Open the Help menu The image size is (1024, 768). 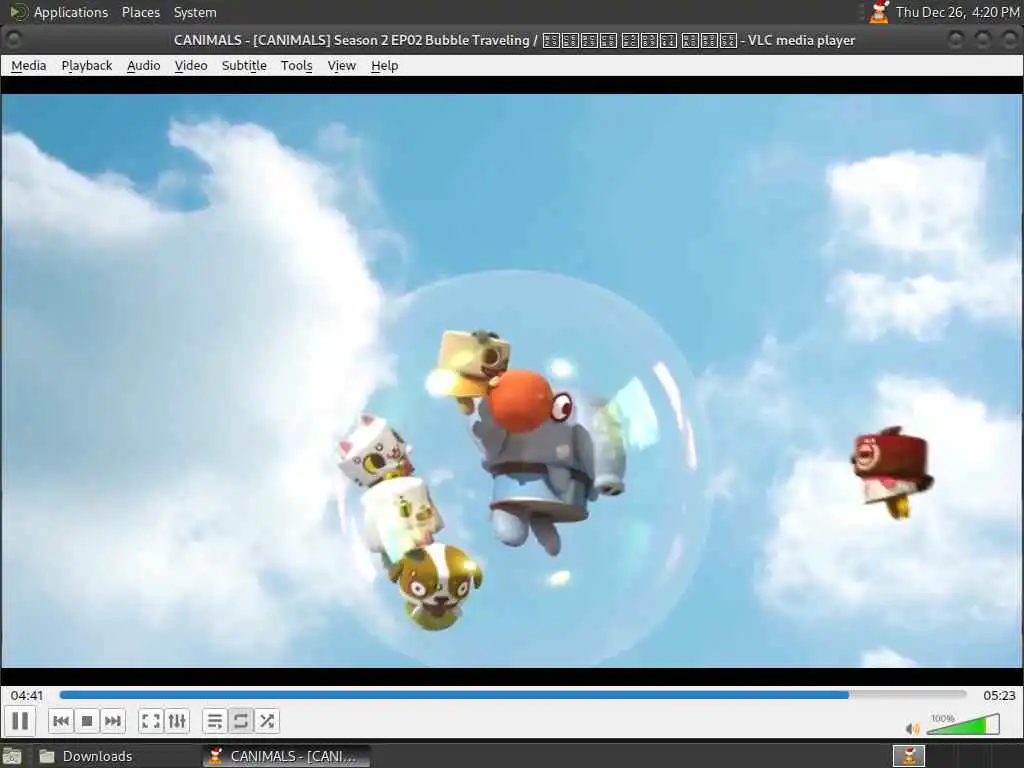click(385, 65)
